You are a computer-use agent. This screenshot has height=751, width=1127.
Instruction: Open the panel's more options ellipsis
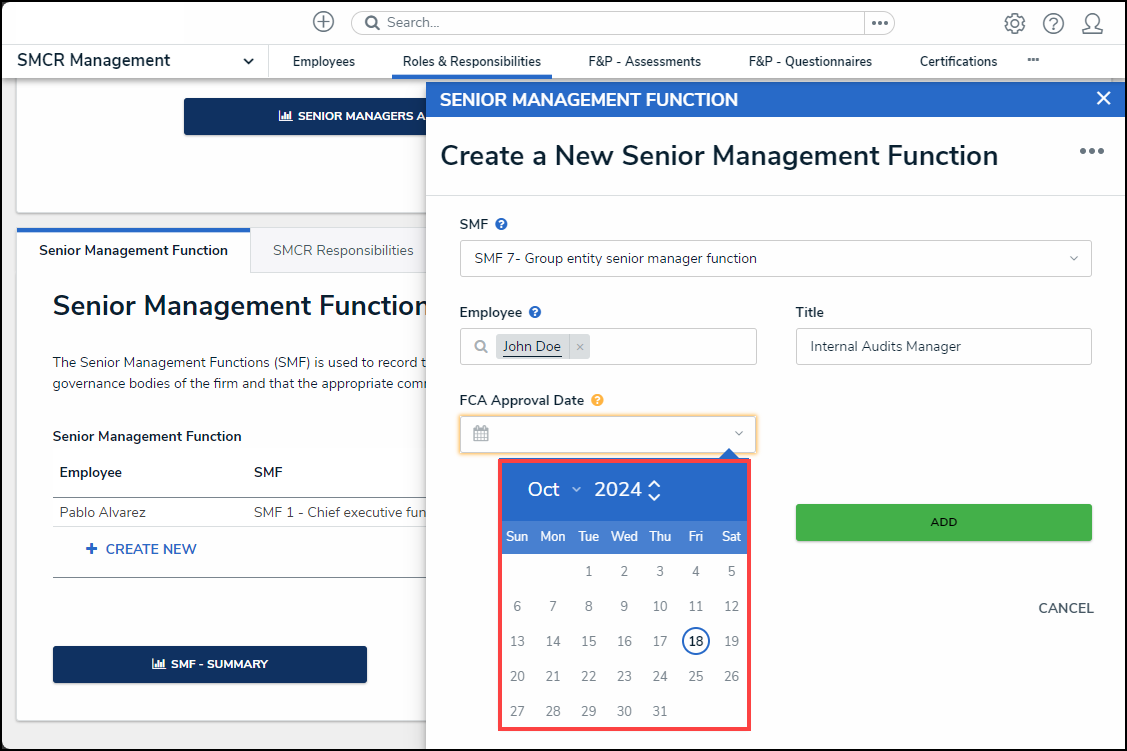(x=1091, y=151)
